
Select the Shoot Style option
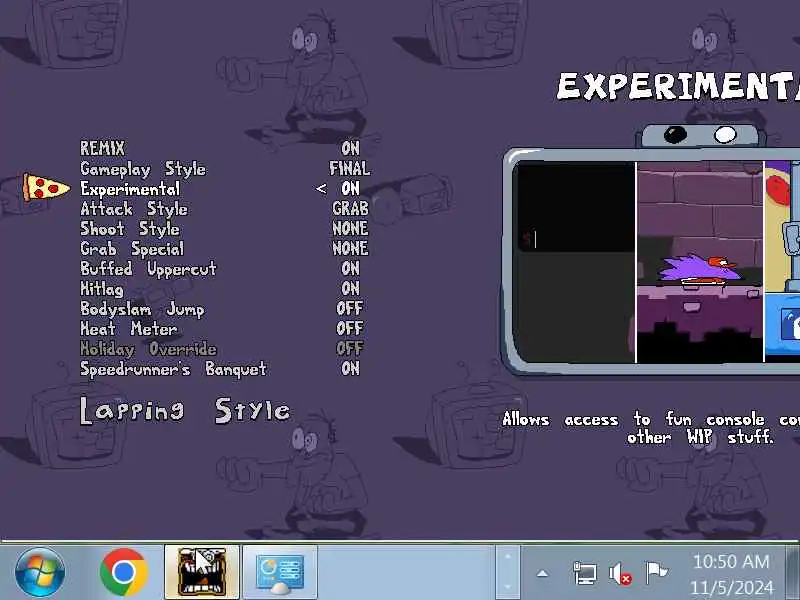click(130, 229)
